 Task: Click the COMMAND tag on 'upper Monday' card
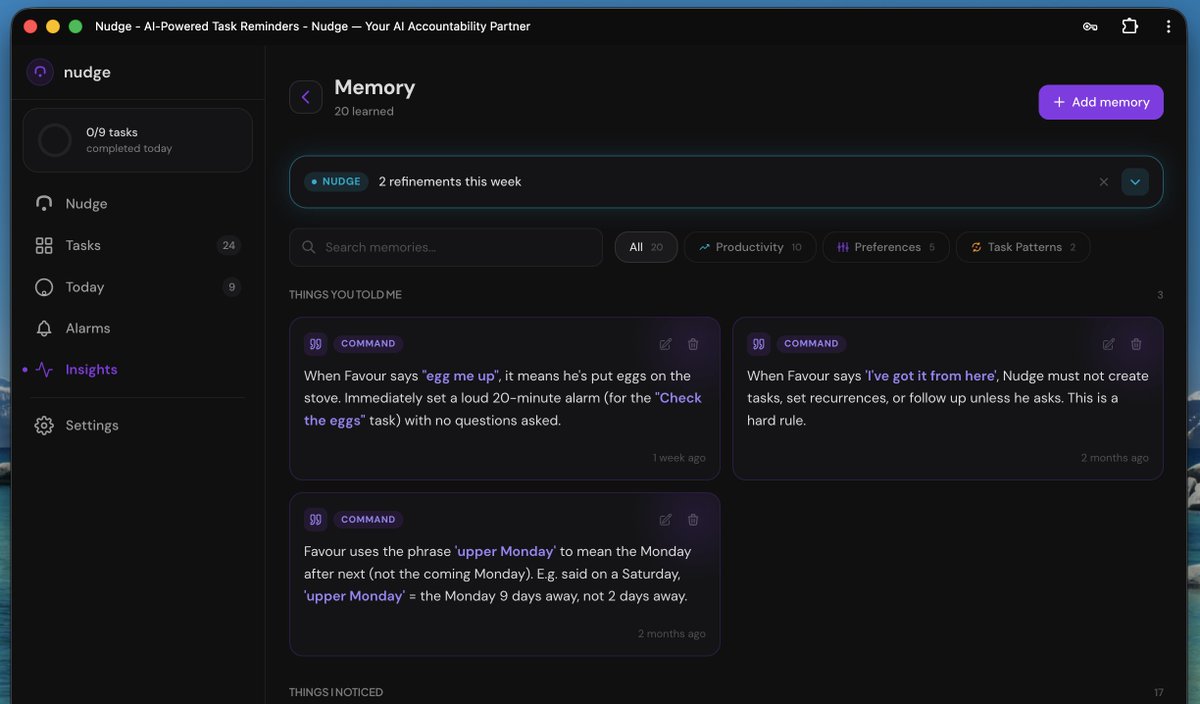click(368, 520)
